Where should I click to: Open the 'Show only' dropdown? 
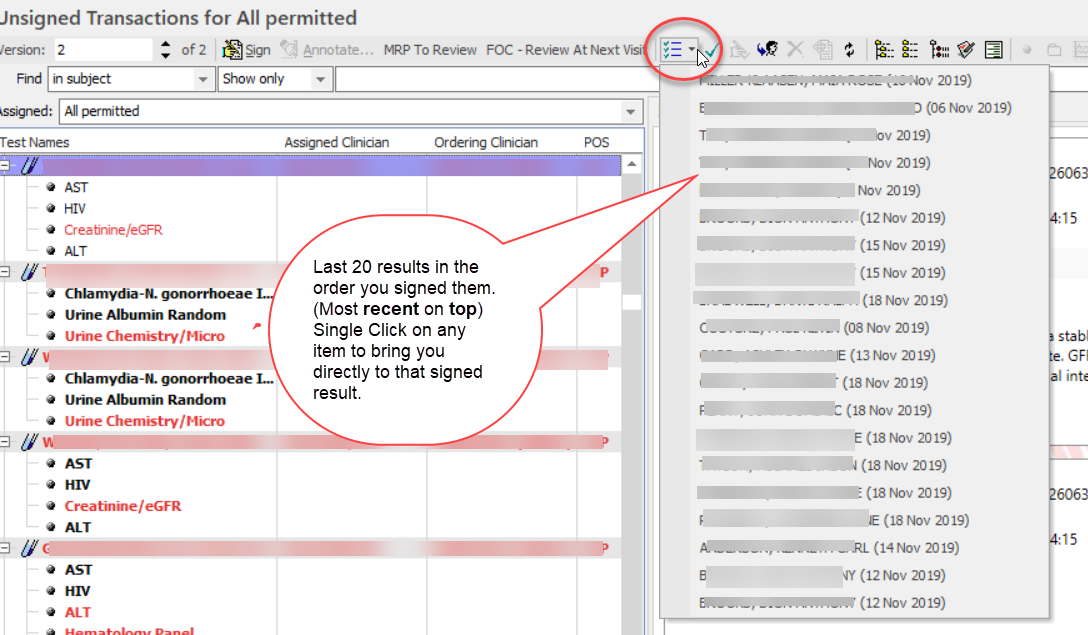(321, 79)
